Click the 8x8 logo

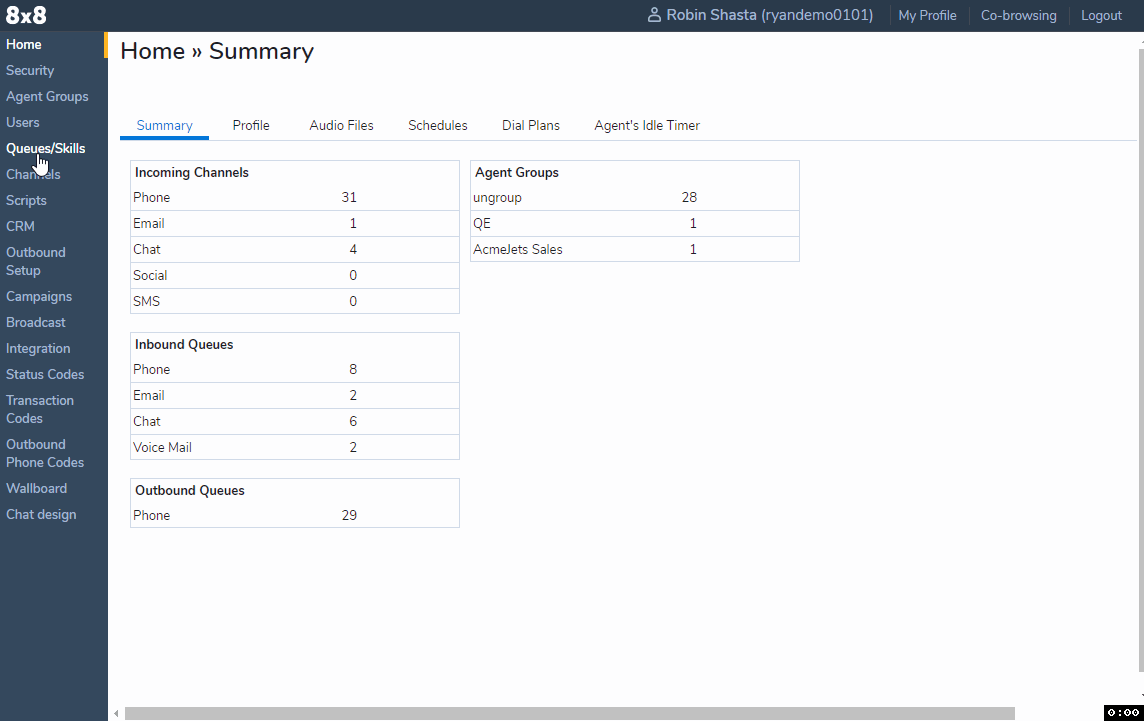point(26,15)
